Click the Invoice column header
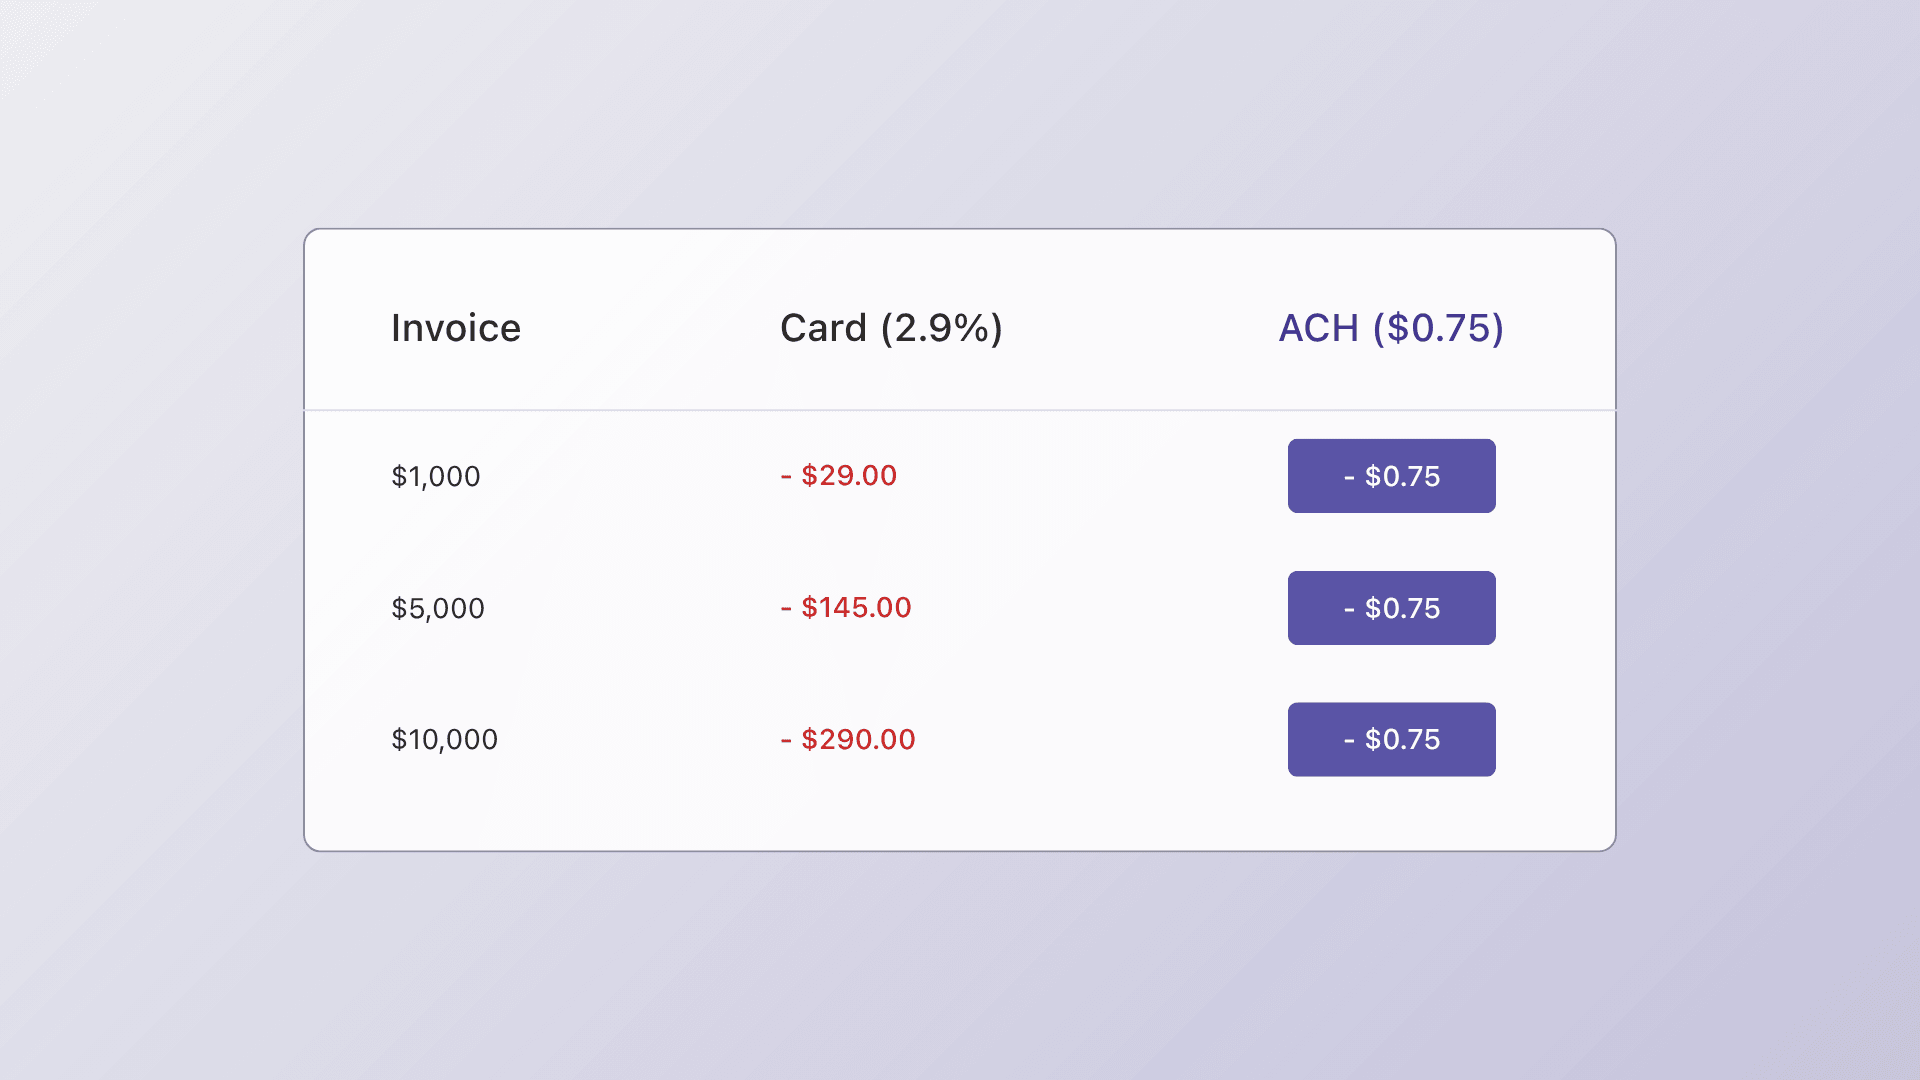This screenshot has width=1920, height=1080. (455, 328)
